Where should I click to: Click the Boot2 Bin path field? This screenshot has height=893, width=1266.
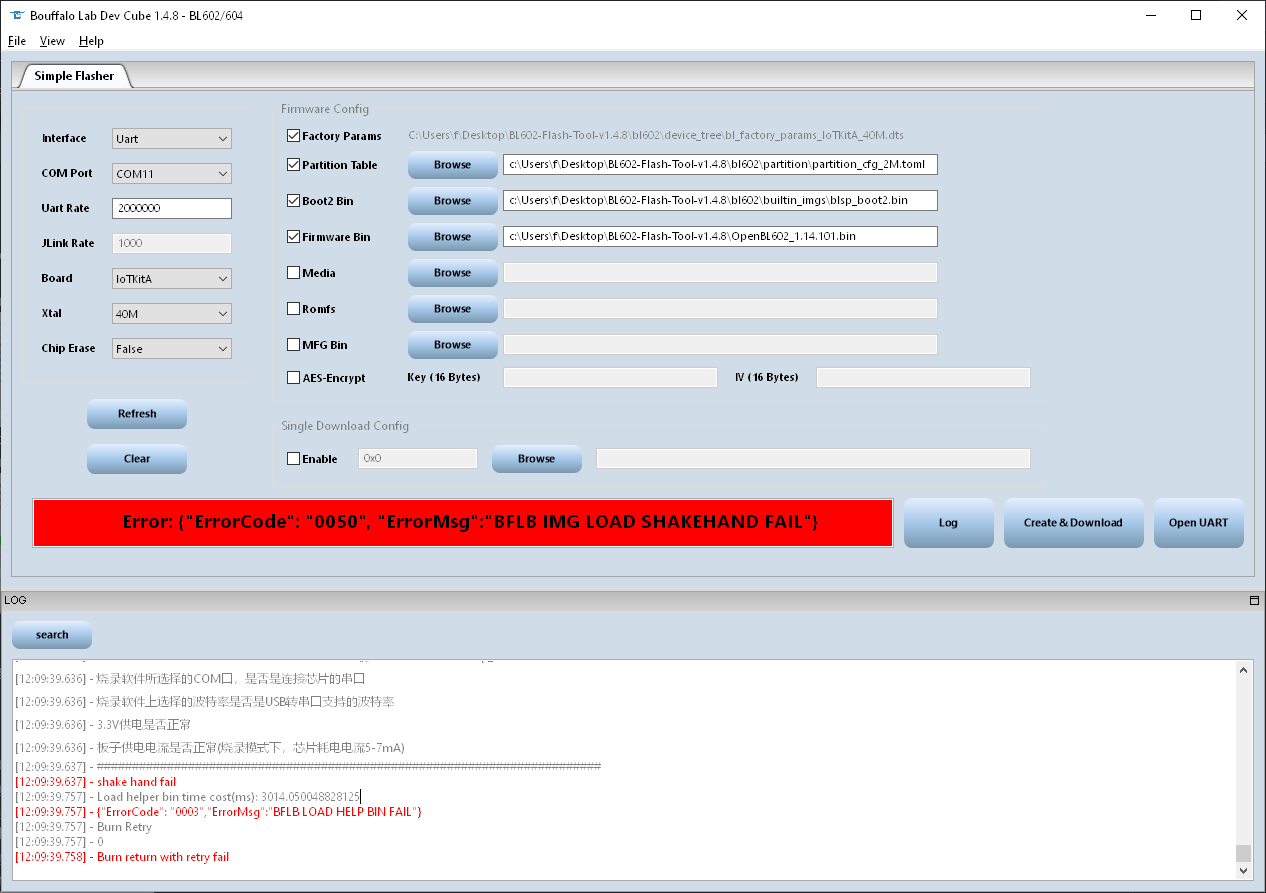(x=720, y=201)
